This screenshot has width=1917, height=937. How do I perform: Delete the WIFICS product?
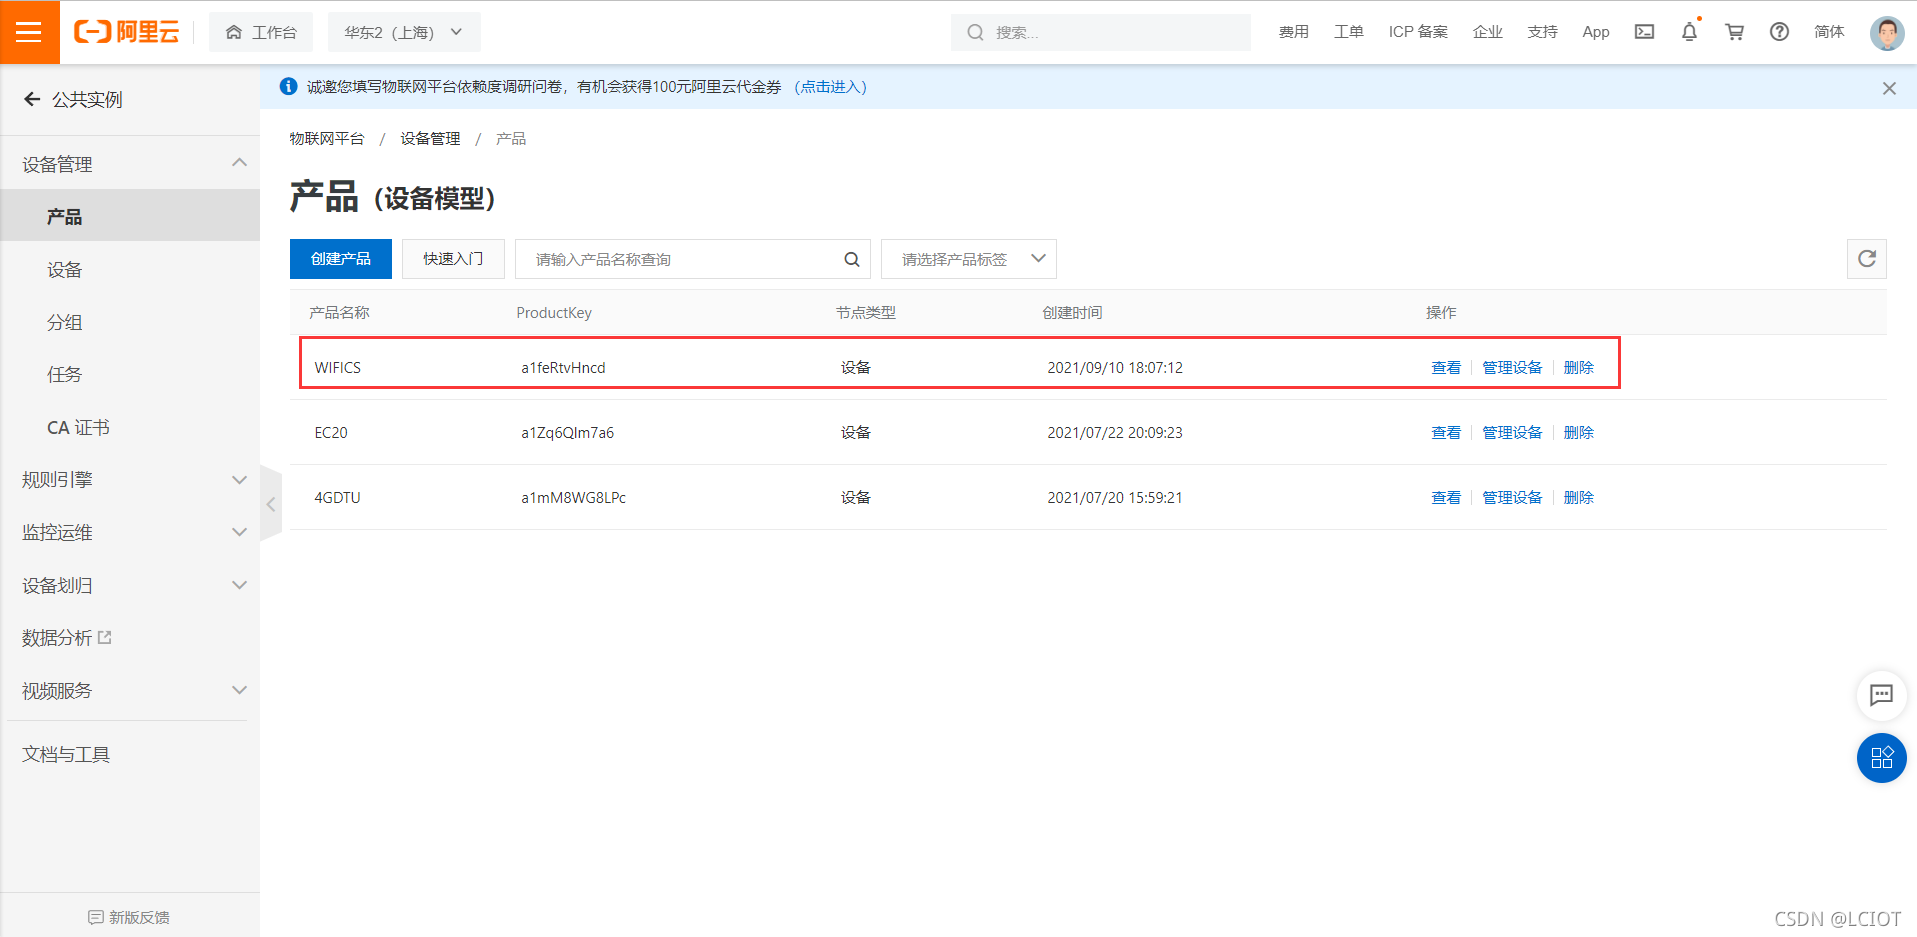[x=1578, y=367]
